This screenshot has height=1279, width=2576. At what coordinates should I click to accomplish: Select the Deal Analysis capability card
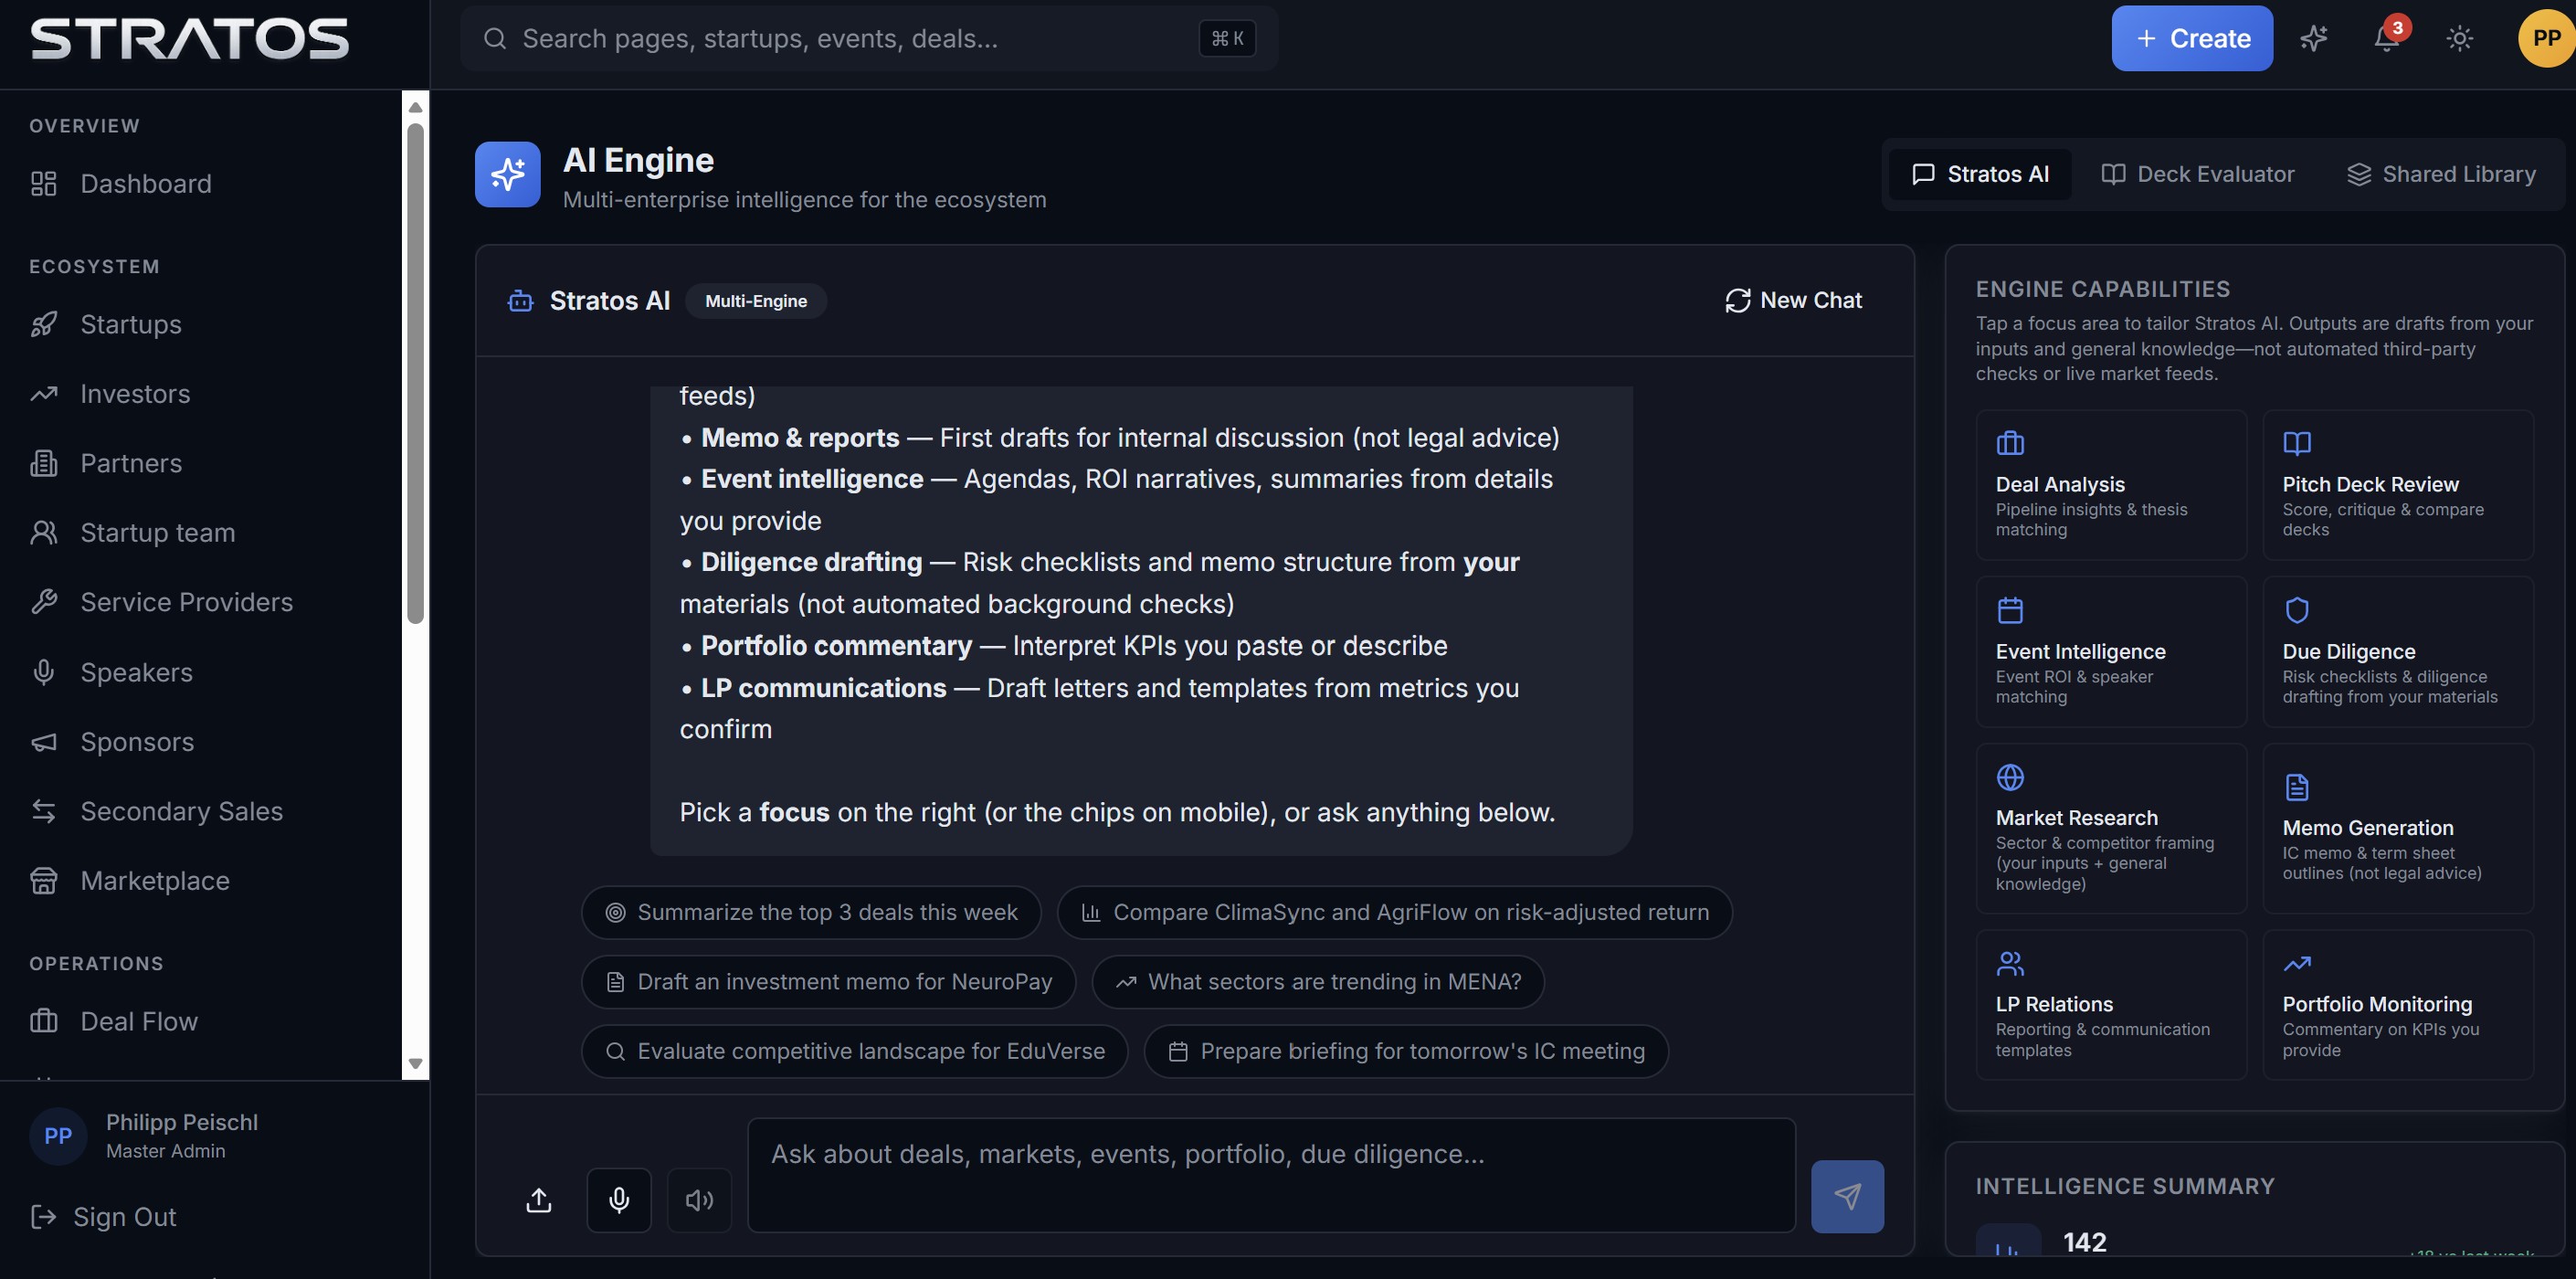[x=2111, y=485]
